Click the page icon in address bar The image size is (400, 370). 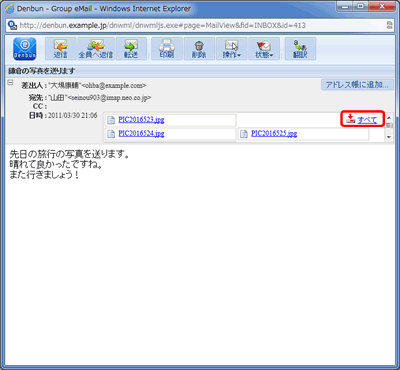[12, 25]
